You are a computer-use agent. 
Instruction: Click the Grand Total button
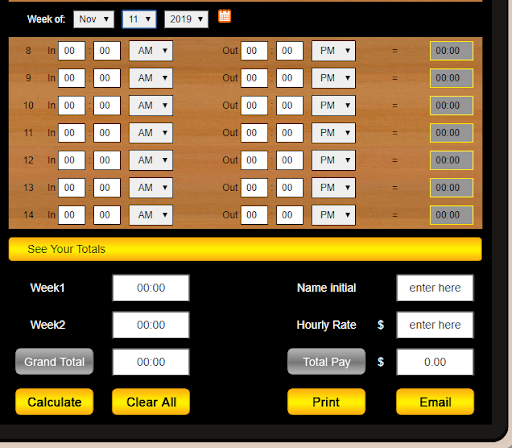pyautogui.click(x=54, y=362)
